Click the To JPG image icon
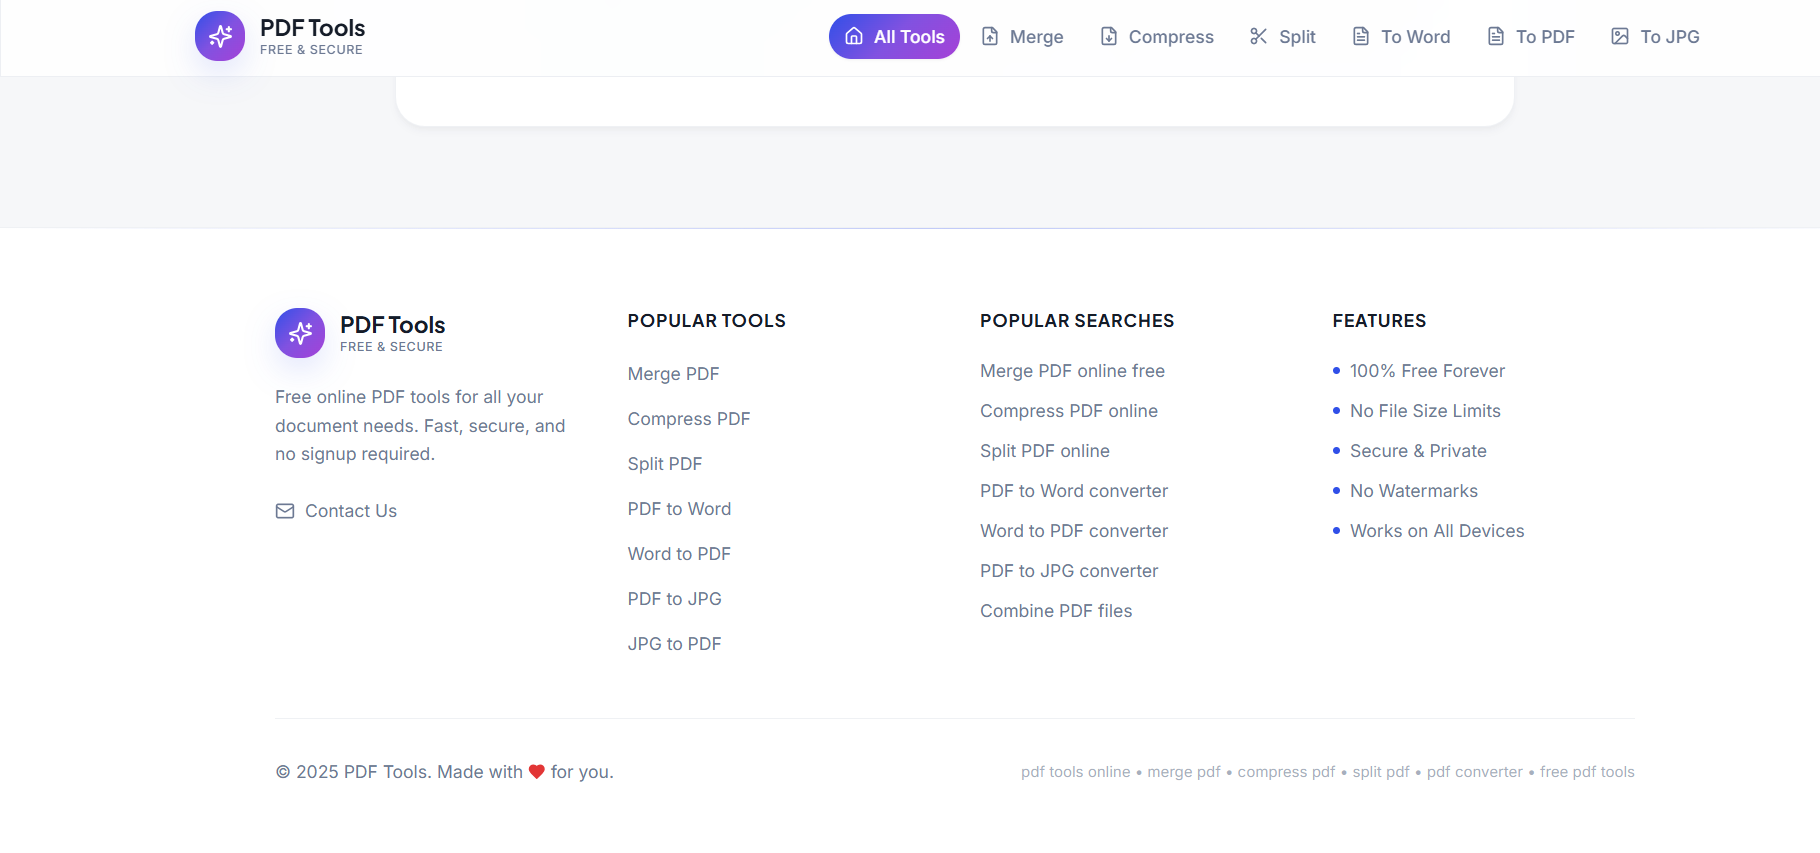 1620,36
